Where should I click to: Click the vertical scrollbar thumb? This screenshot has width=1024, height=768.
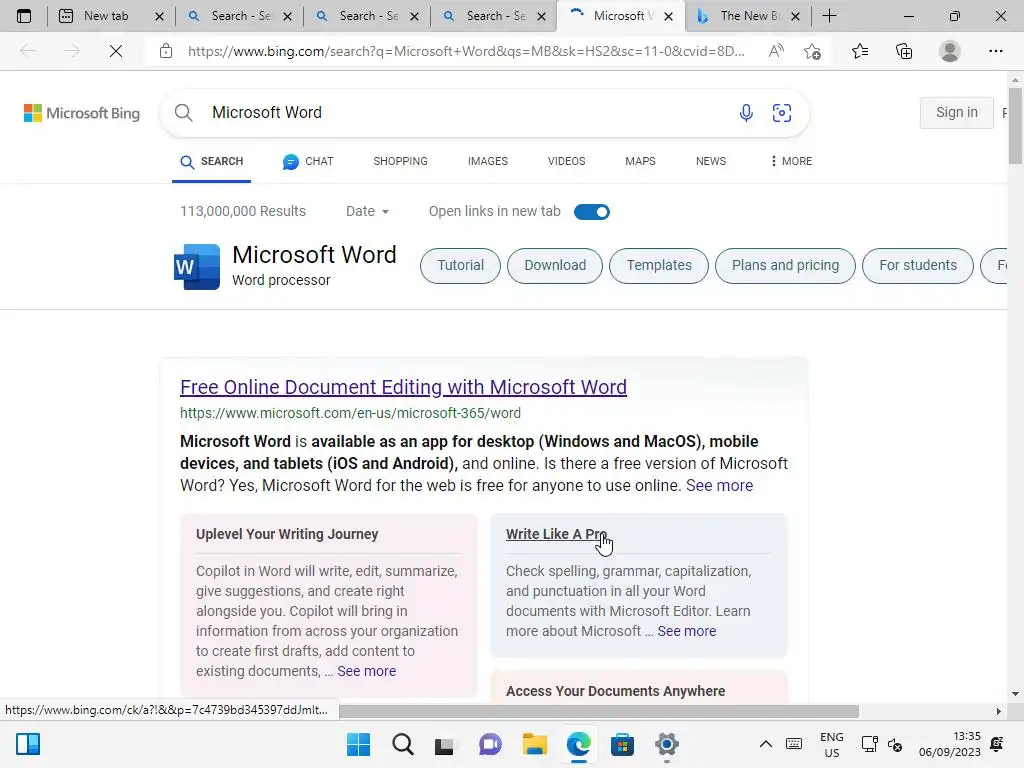click(1015, 125)
